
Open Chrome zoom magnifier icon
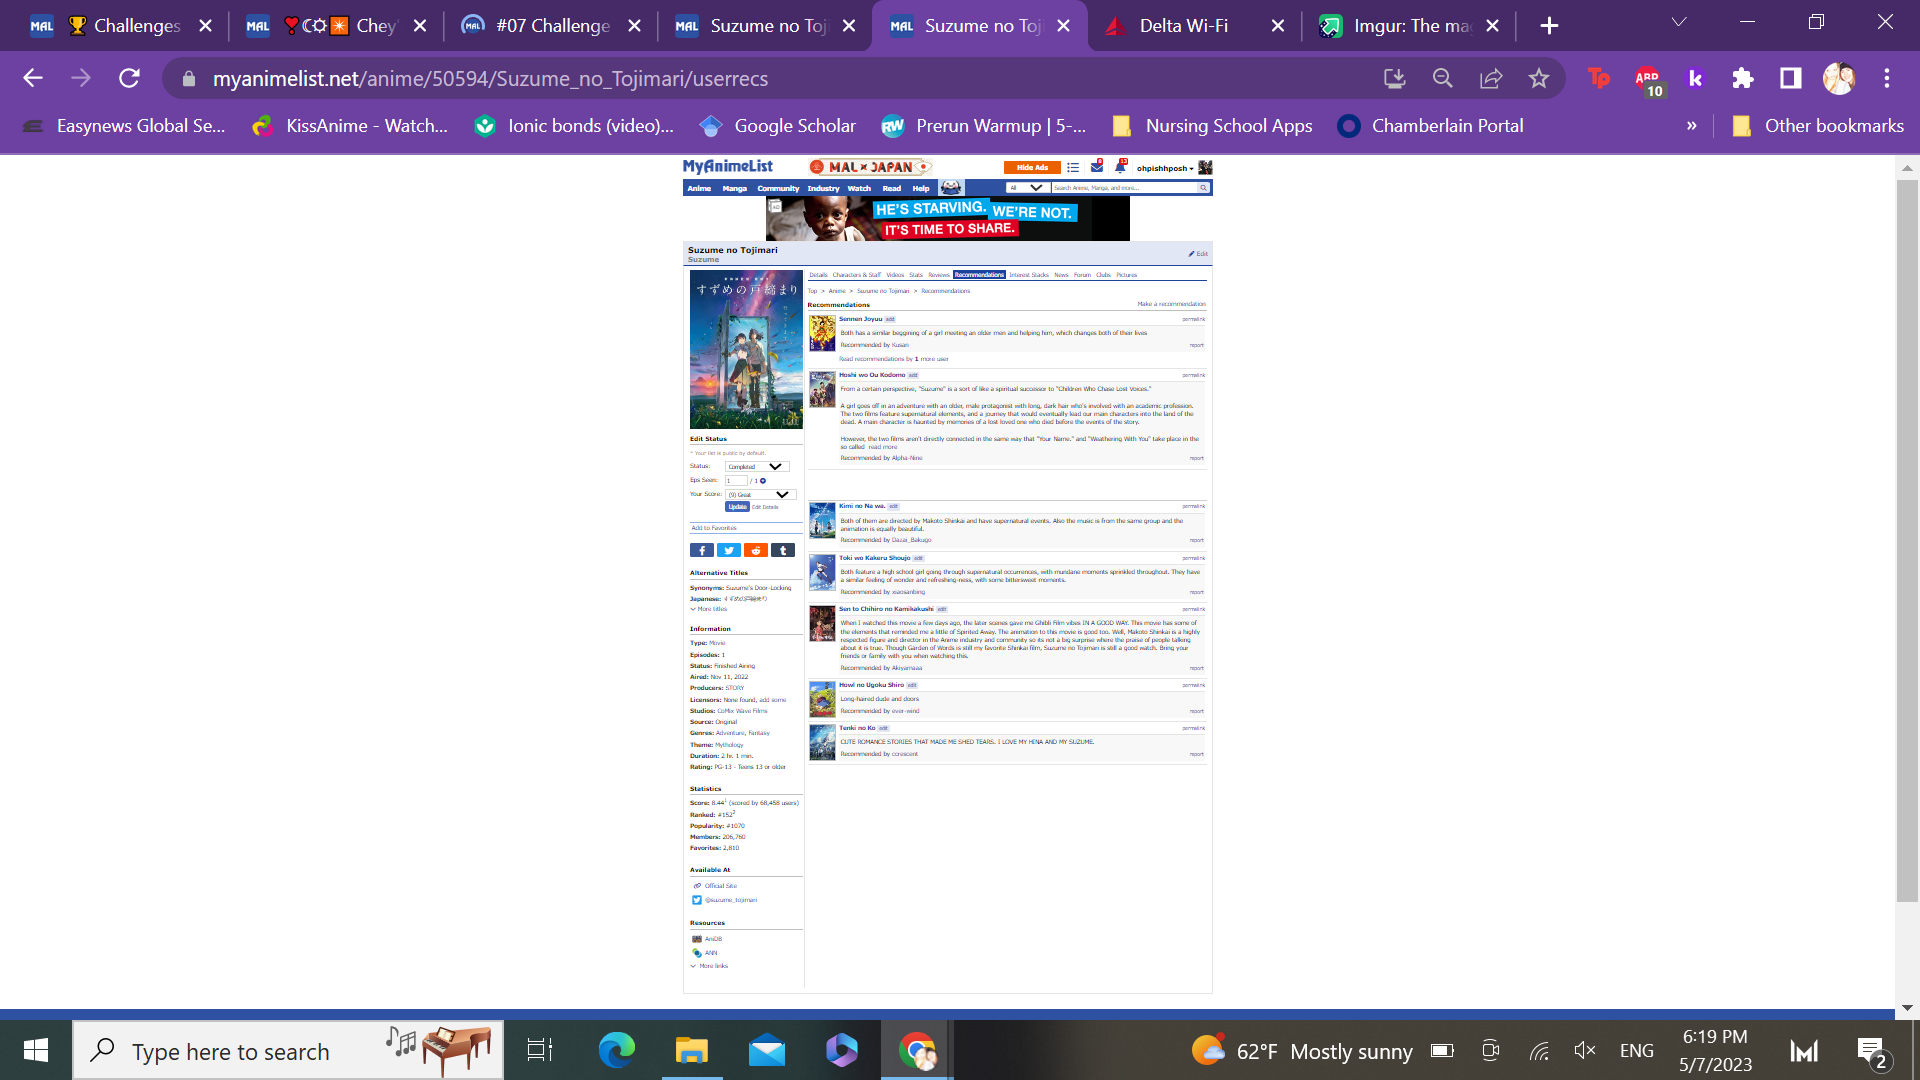[x=1442, y=78]
